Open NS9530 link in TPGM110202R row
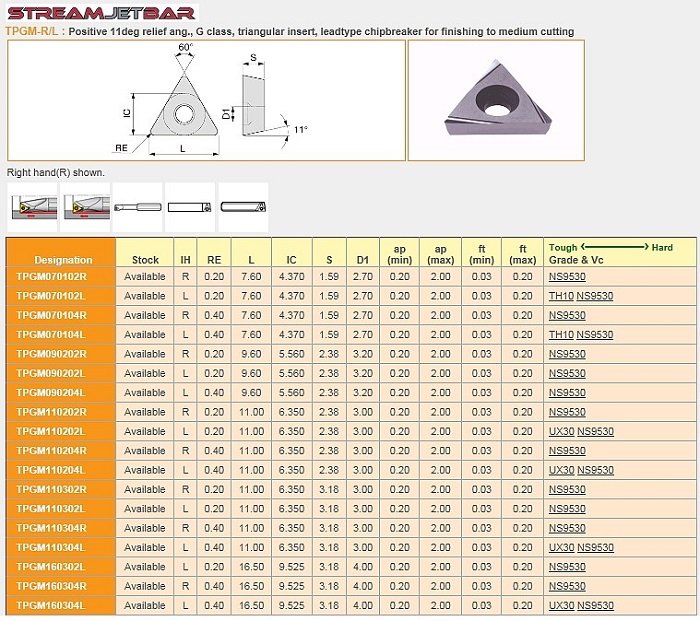 point(567,412)
